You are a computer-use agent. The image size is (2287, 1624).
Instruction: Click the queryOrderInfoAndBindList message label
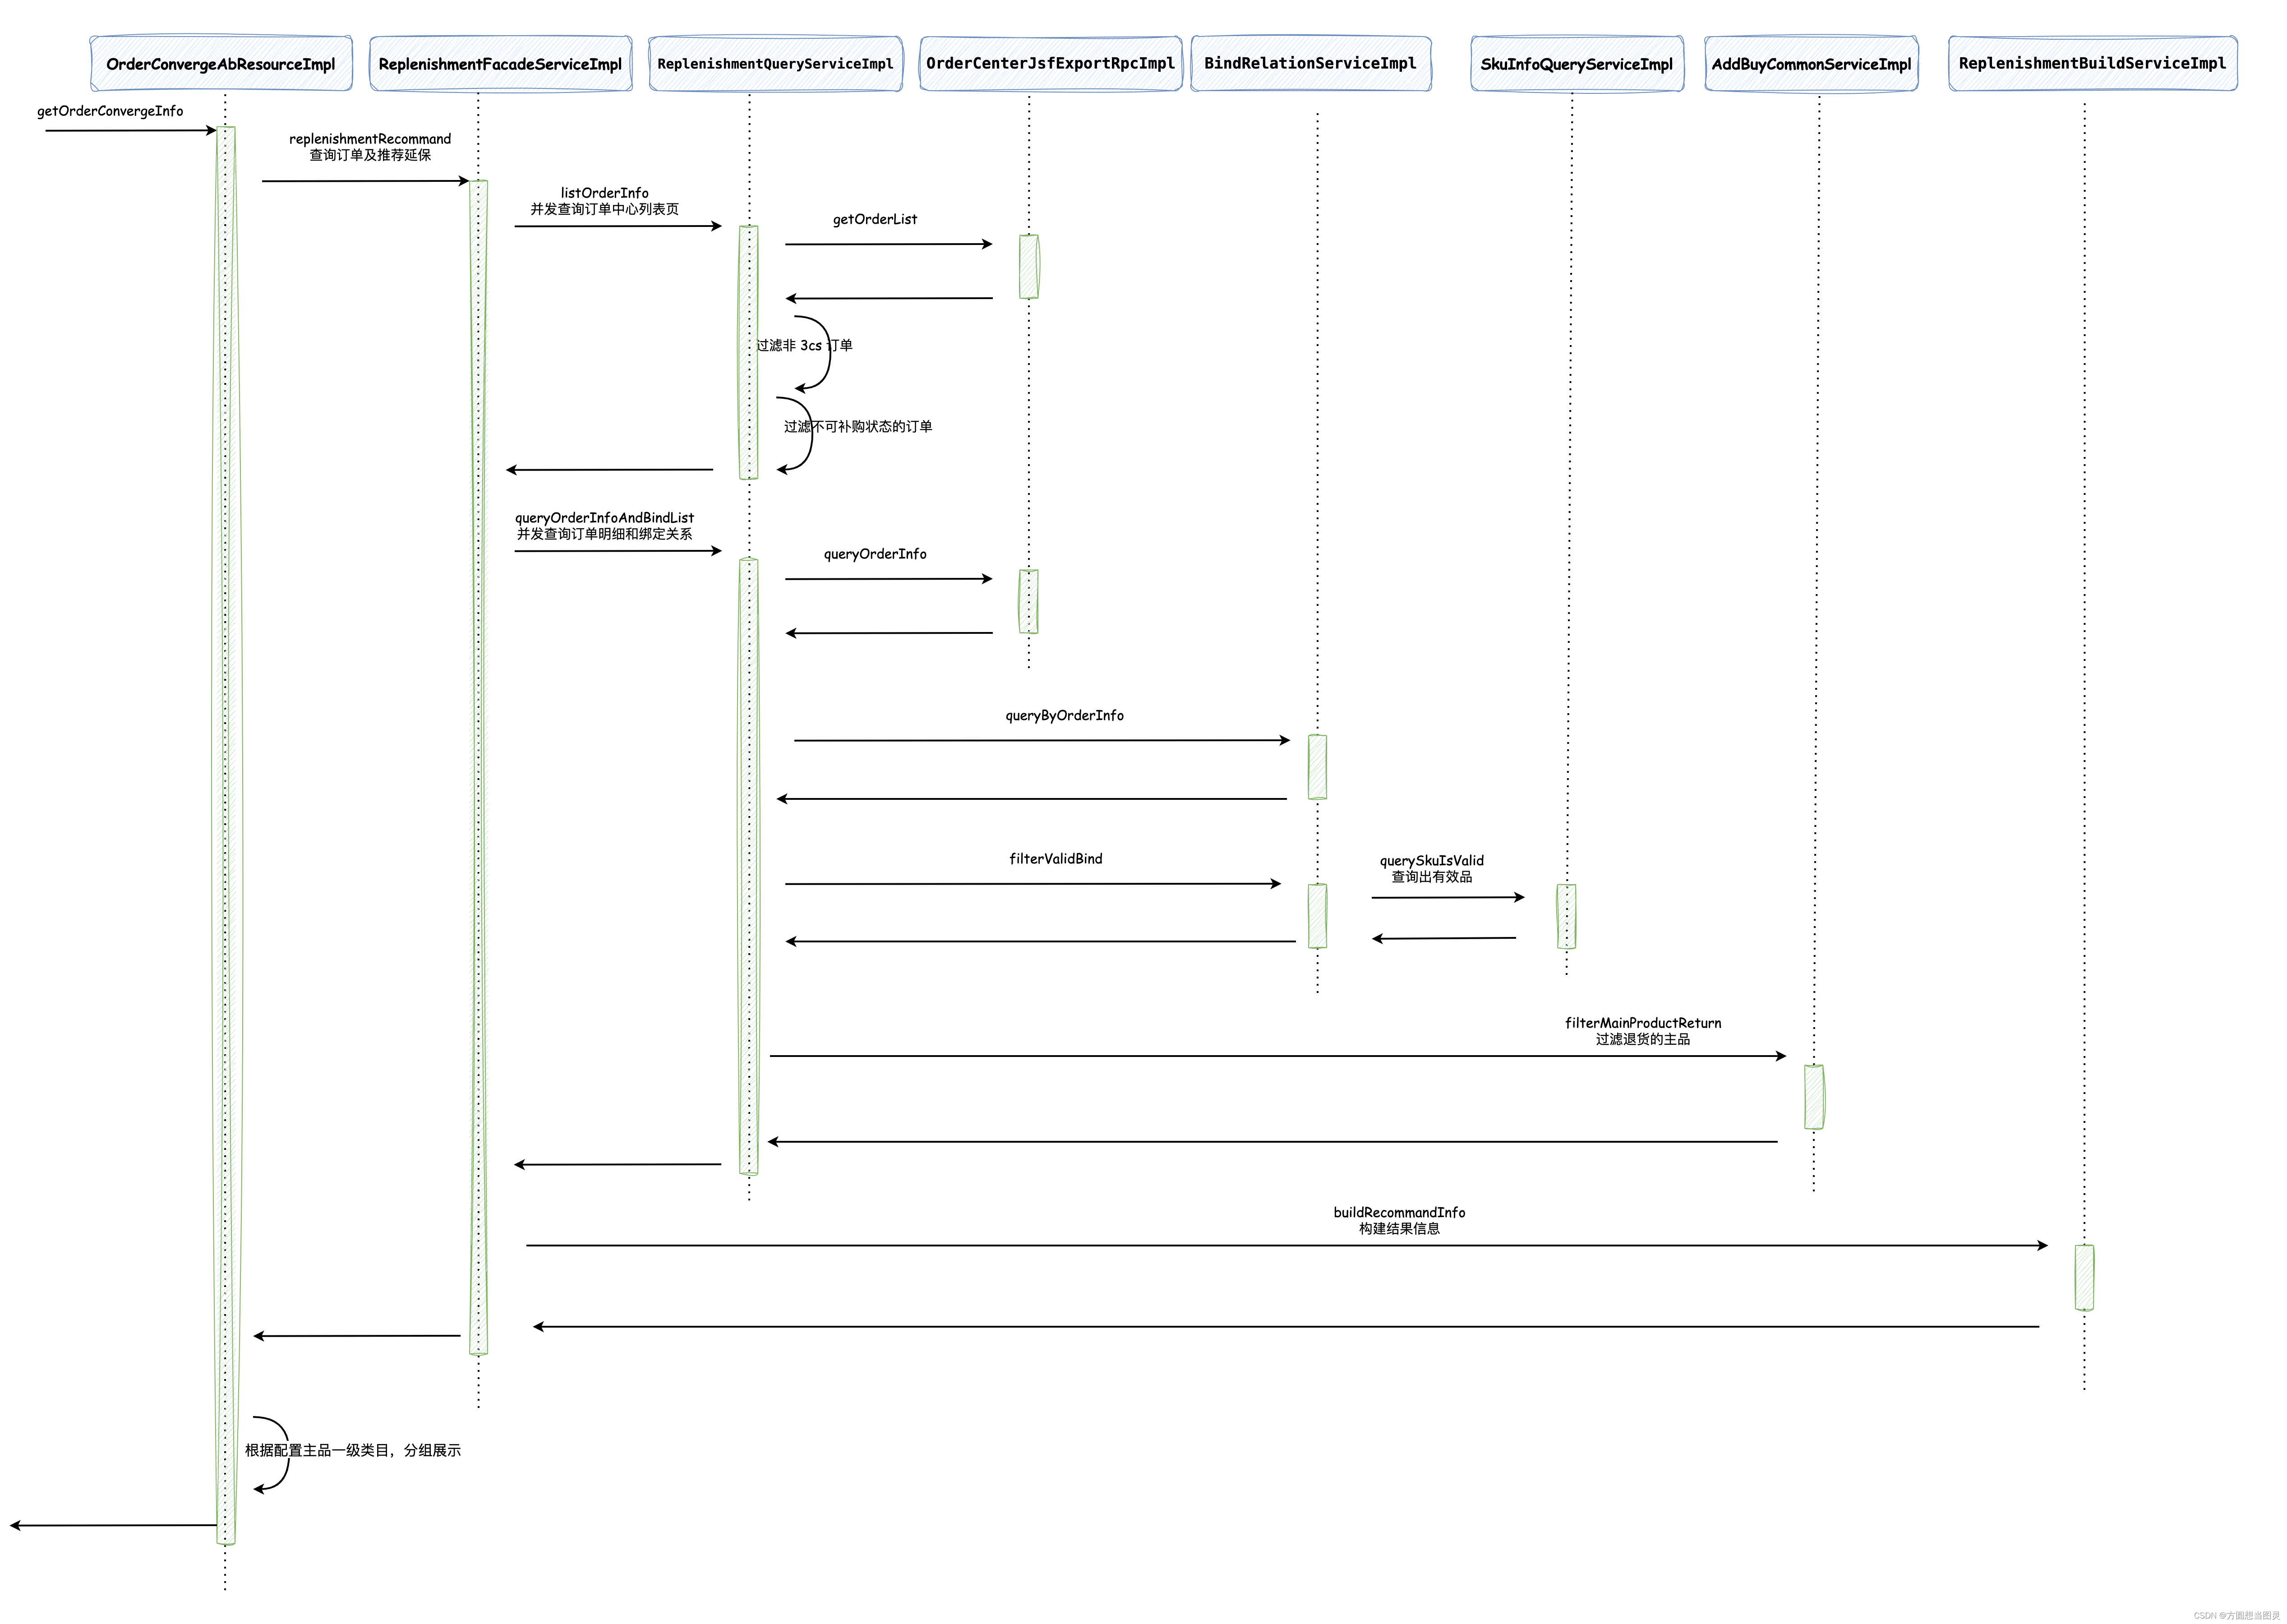pos(604,518)
